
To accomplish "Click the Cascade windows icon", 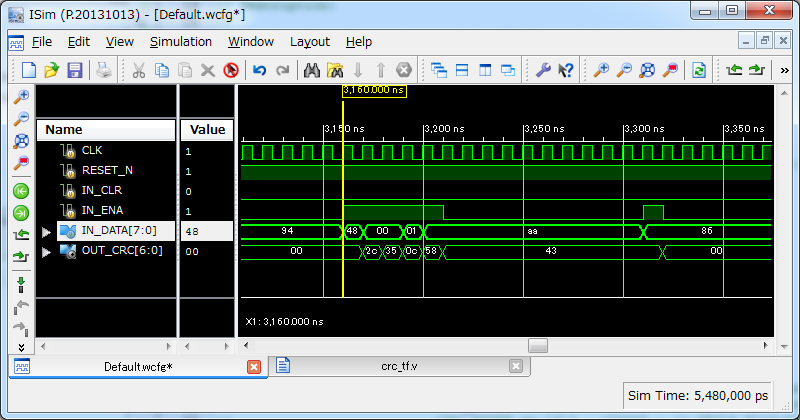I will (x=439, y=70).
